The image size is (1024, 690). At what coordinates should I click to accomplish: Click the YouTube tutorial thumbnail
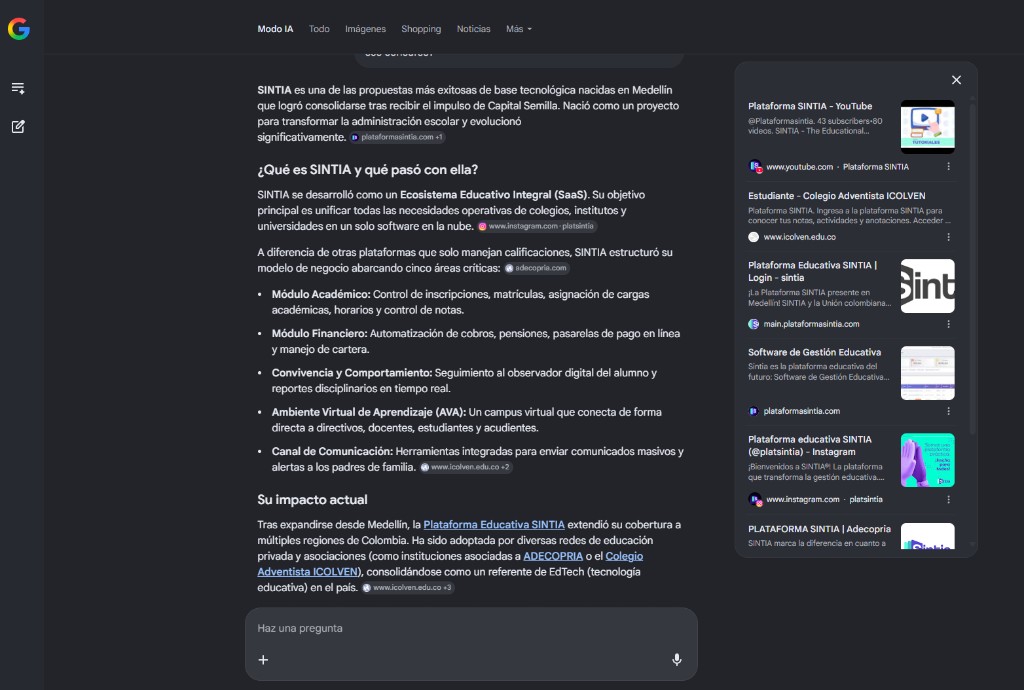[x=927, y=127]
